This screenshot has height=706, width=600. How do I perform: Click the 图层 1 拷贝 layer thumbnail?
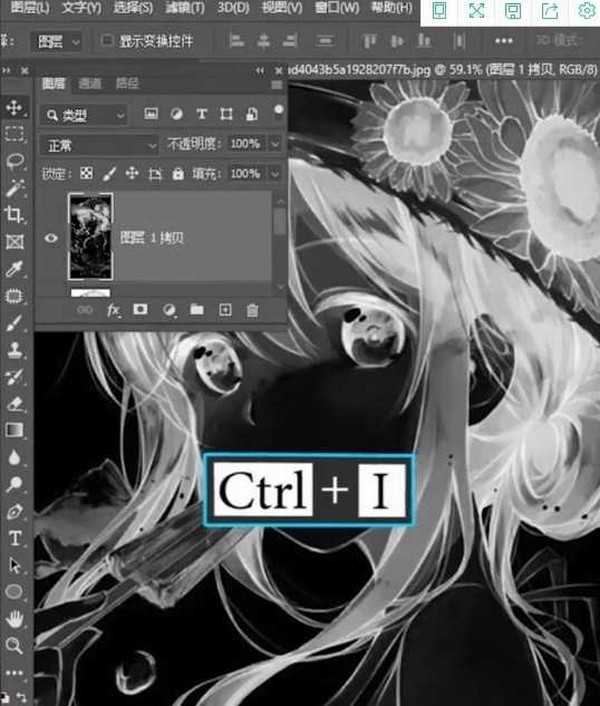click(x=90, y=236)
